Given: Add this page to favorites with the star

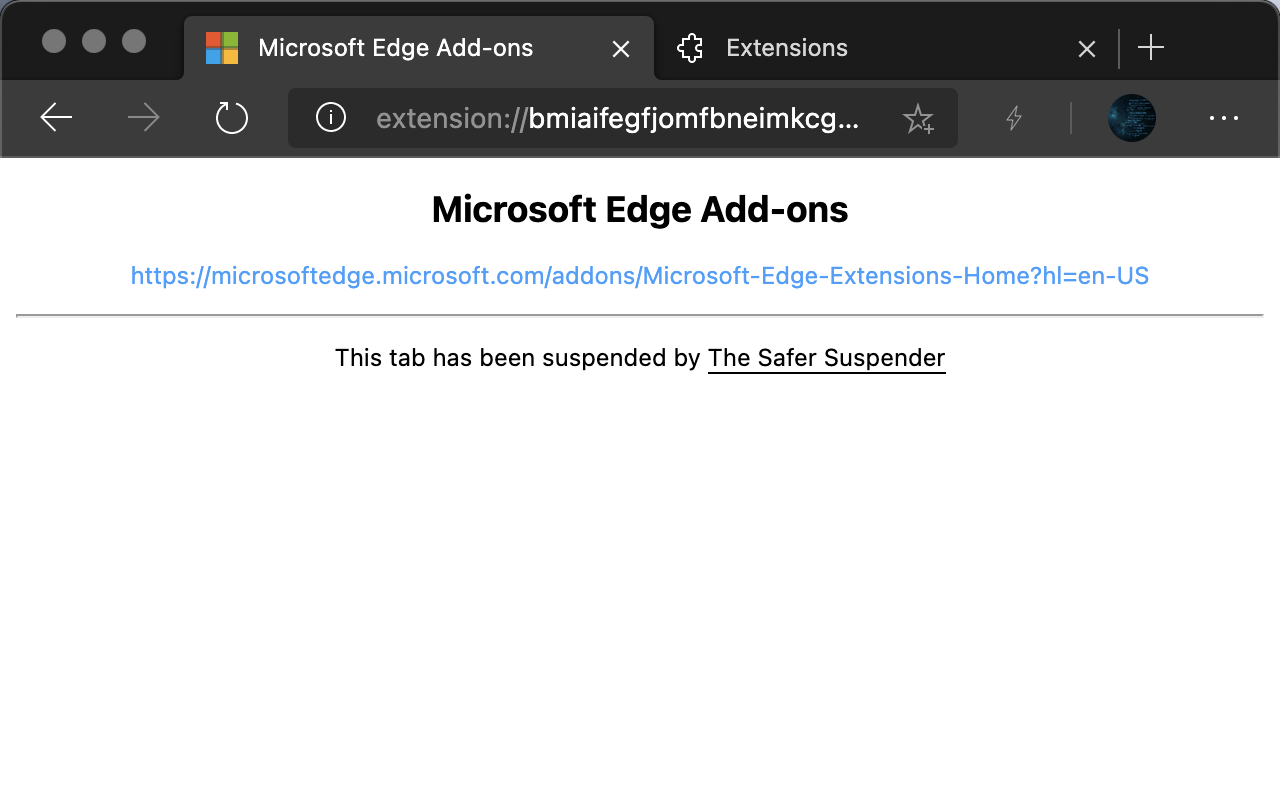Looking at the screenshot, I should point(917,119).
